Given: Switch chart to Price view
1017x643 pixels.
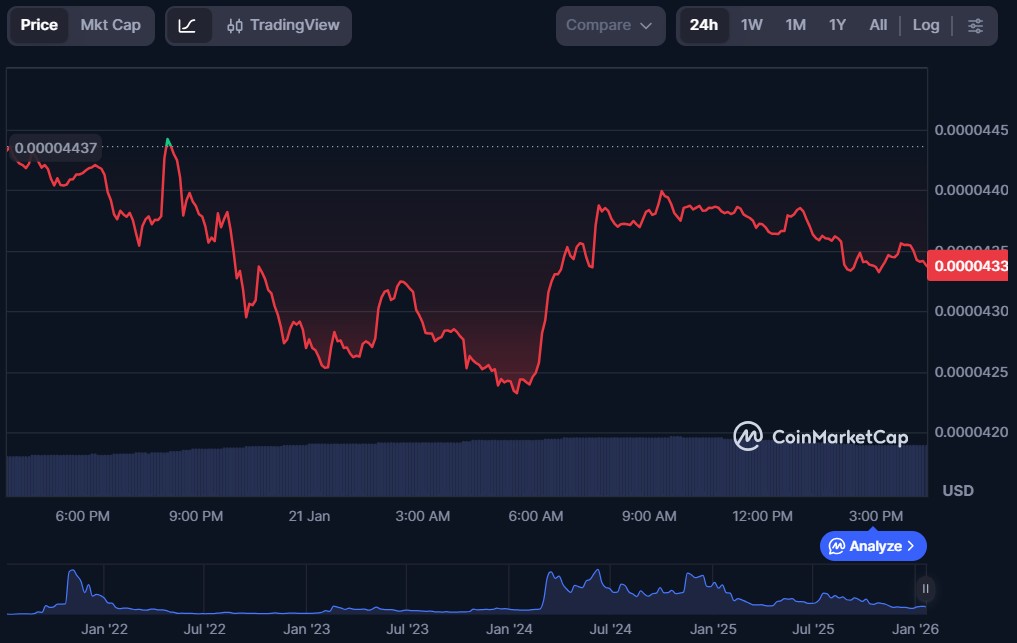Looking at the screenshot, I should pyautogui.click(x=39, y=25).
